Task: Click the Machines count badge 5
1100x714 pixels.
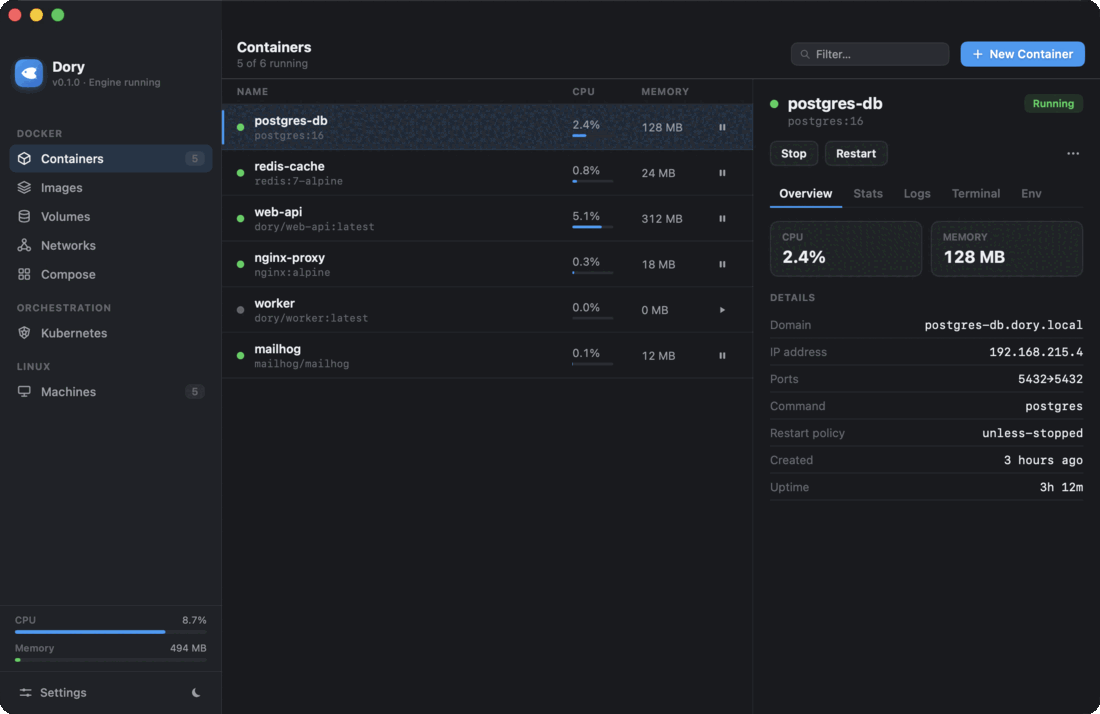Action: (194, 391)
